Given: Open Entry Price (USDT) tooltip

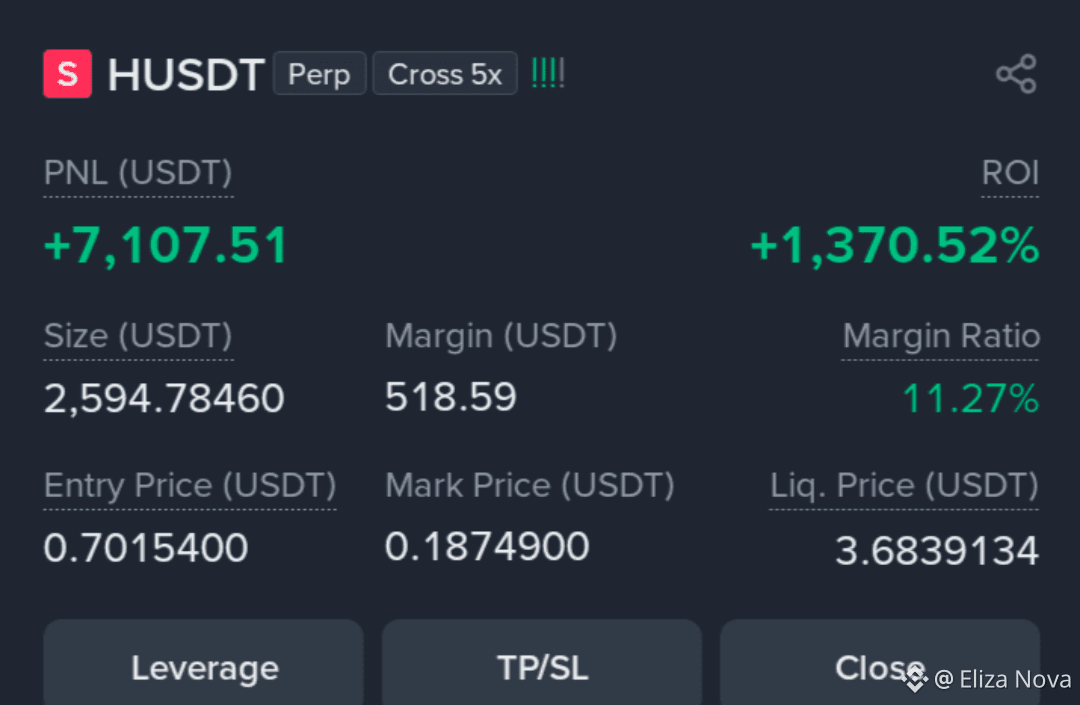Looking at the screenshot, I should click(190, 485).
